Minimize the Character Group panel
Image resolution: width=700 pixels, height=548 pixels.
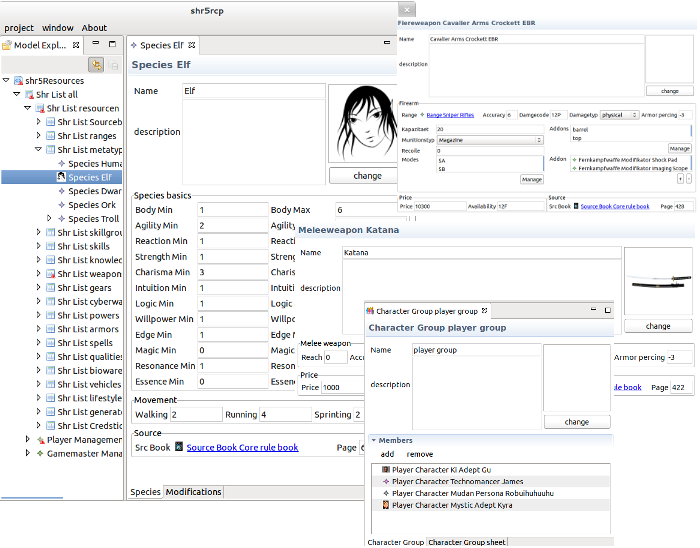coord(593,309)
